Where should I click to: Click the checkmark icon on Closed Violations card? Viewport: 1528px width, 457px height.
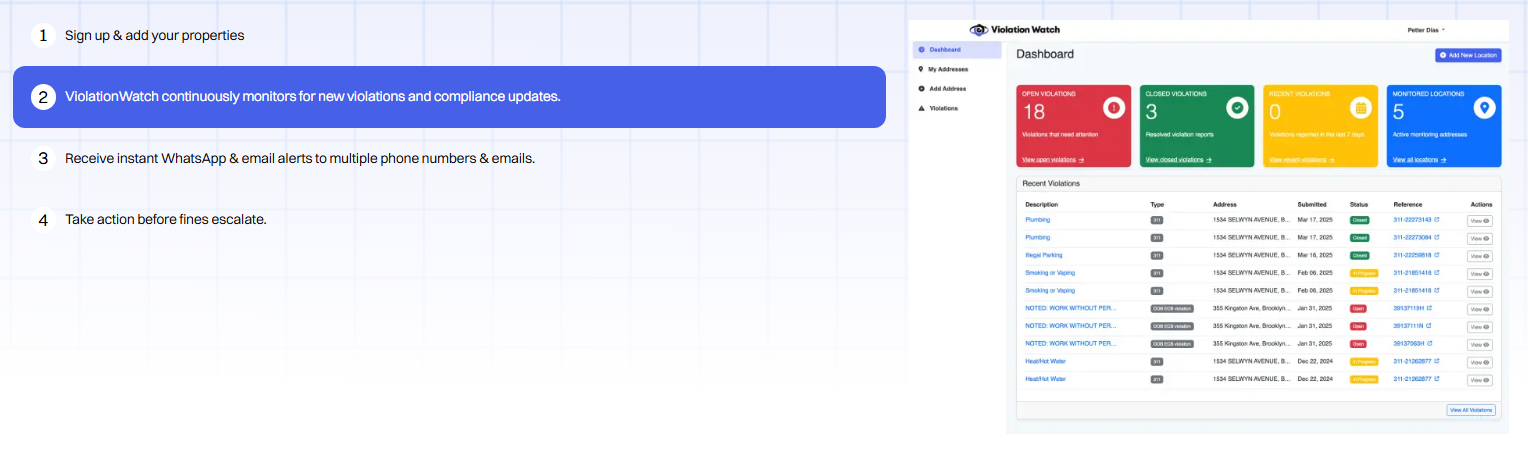click(1237, 107)
